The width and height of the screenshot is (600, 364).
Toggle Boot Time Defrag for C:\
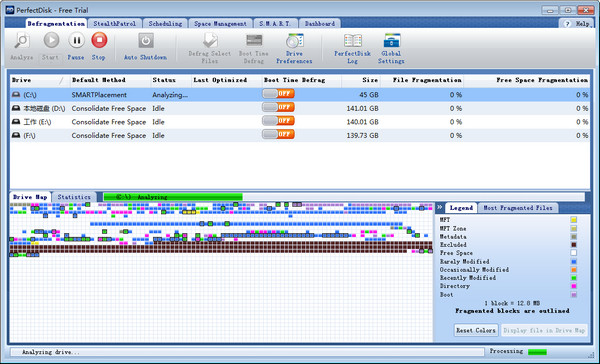[x=278, y=94]
